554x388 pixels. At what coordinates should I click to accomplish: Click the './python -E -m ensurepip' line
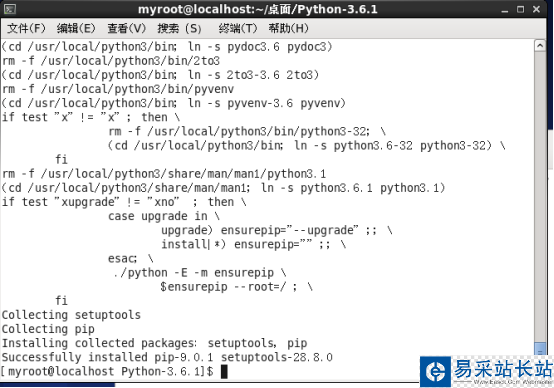click(200, 272)
